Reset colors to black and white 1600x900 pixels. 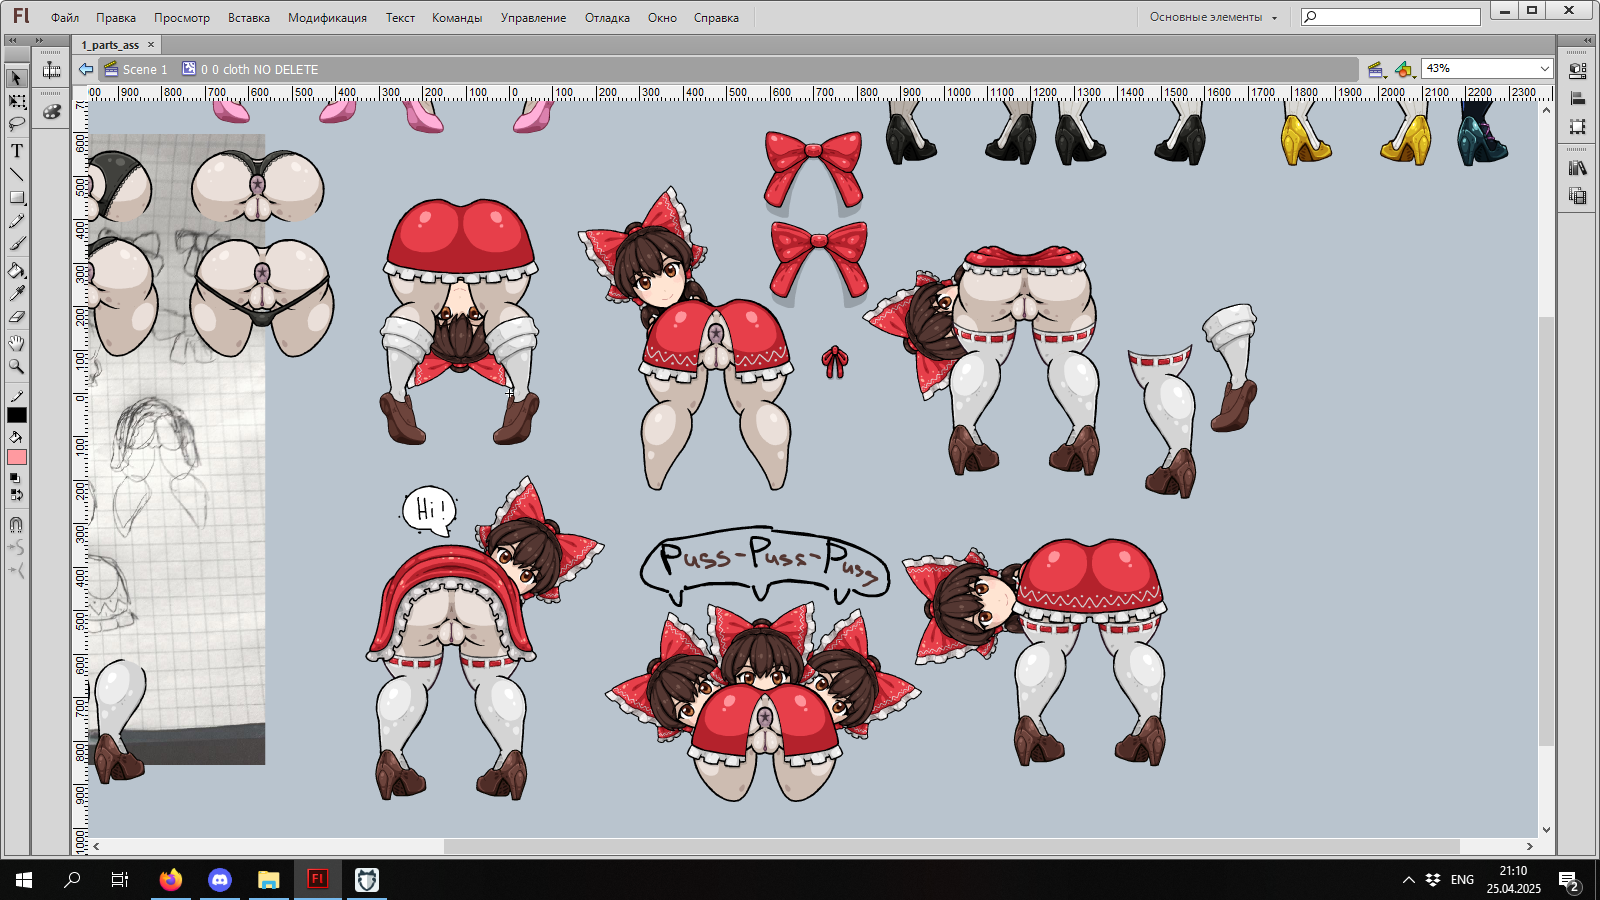[15, 478]
